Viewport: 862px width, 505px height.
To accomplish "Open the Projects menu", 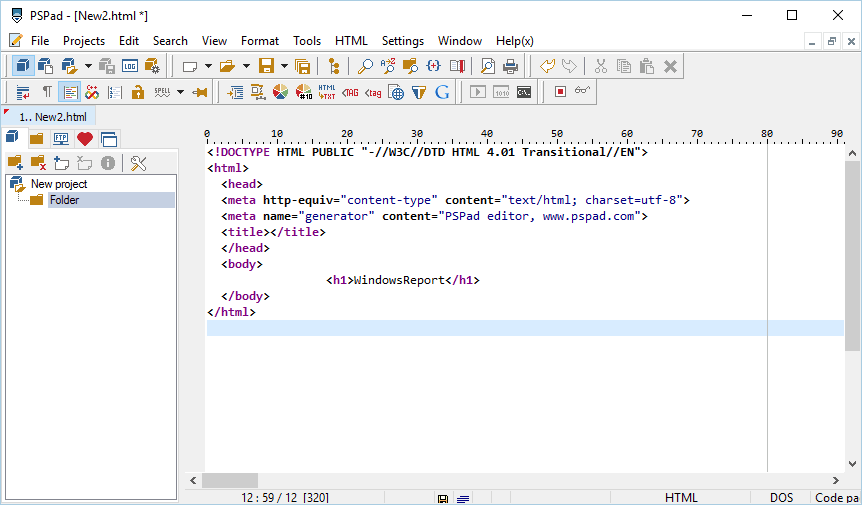I will pyautogui.click(x=84, y=41).
